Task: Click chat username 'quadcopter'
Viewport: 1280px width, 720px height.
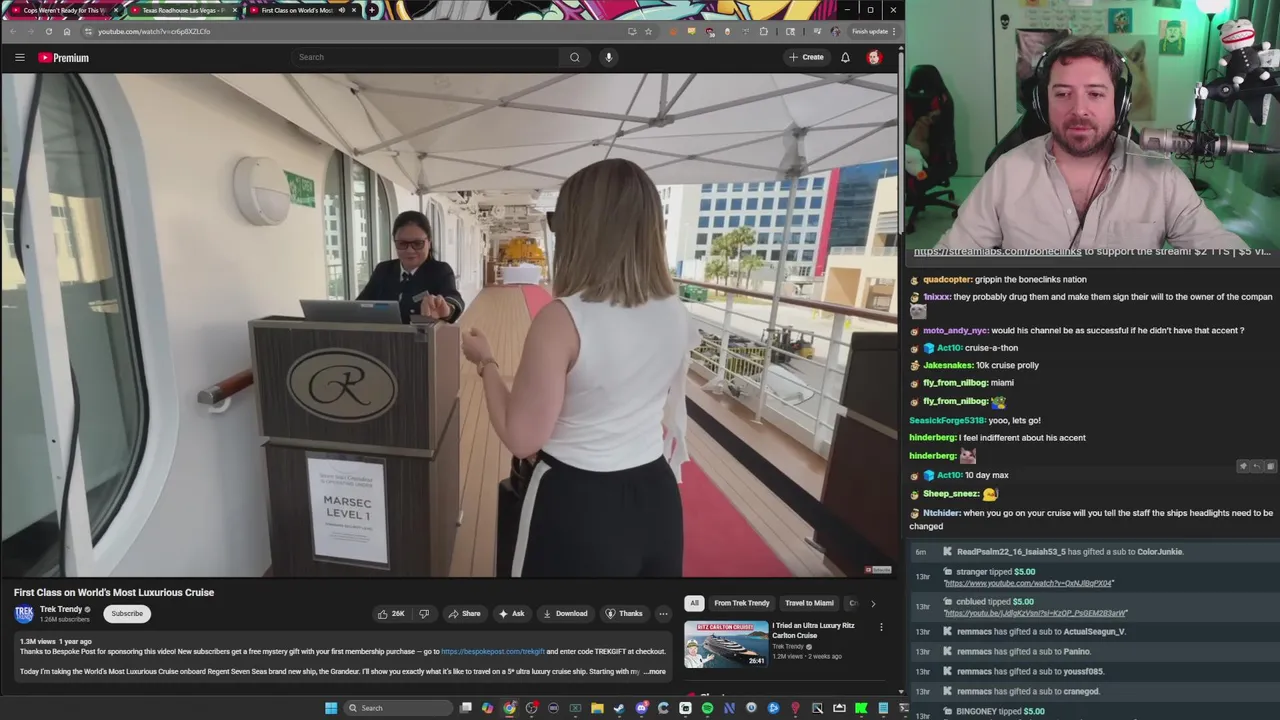Action: (x=947, y=279)
